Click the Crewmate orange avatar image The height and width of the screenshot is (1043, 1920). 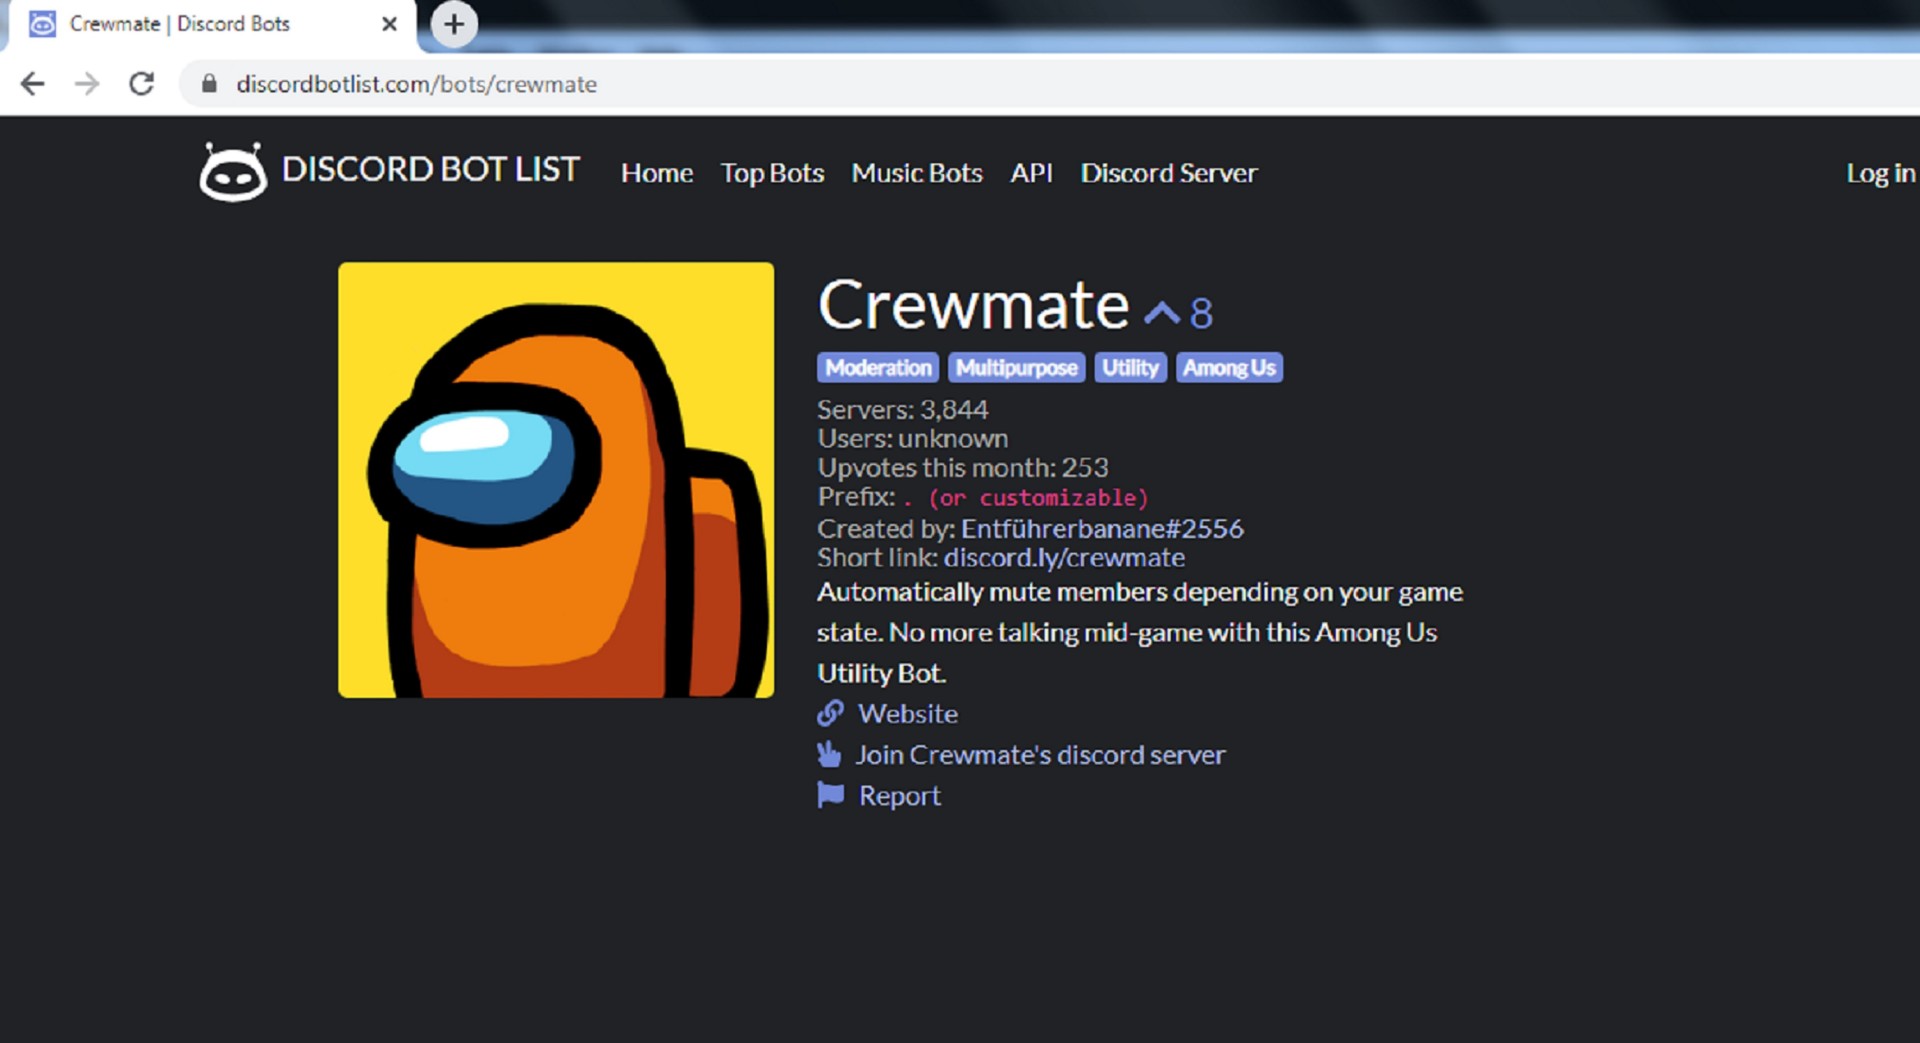tap(555, 480)
